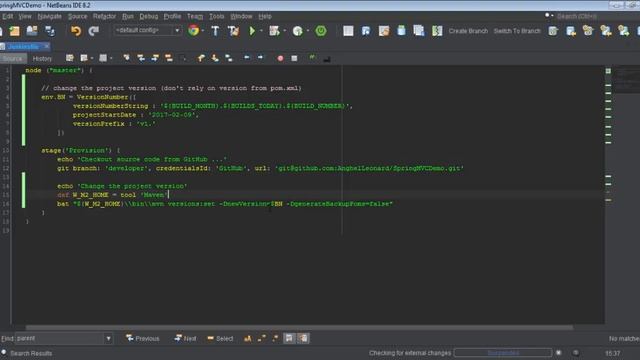Click the Create Branch button

pos(468,31)
